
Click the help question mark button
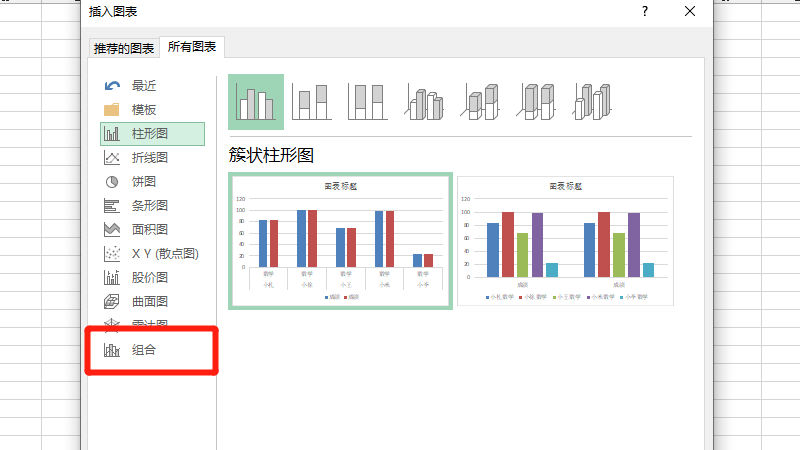[x=645, y=11]
